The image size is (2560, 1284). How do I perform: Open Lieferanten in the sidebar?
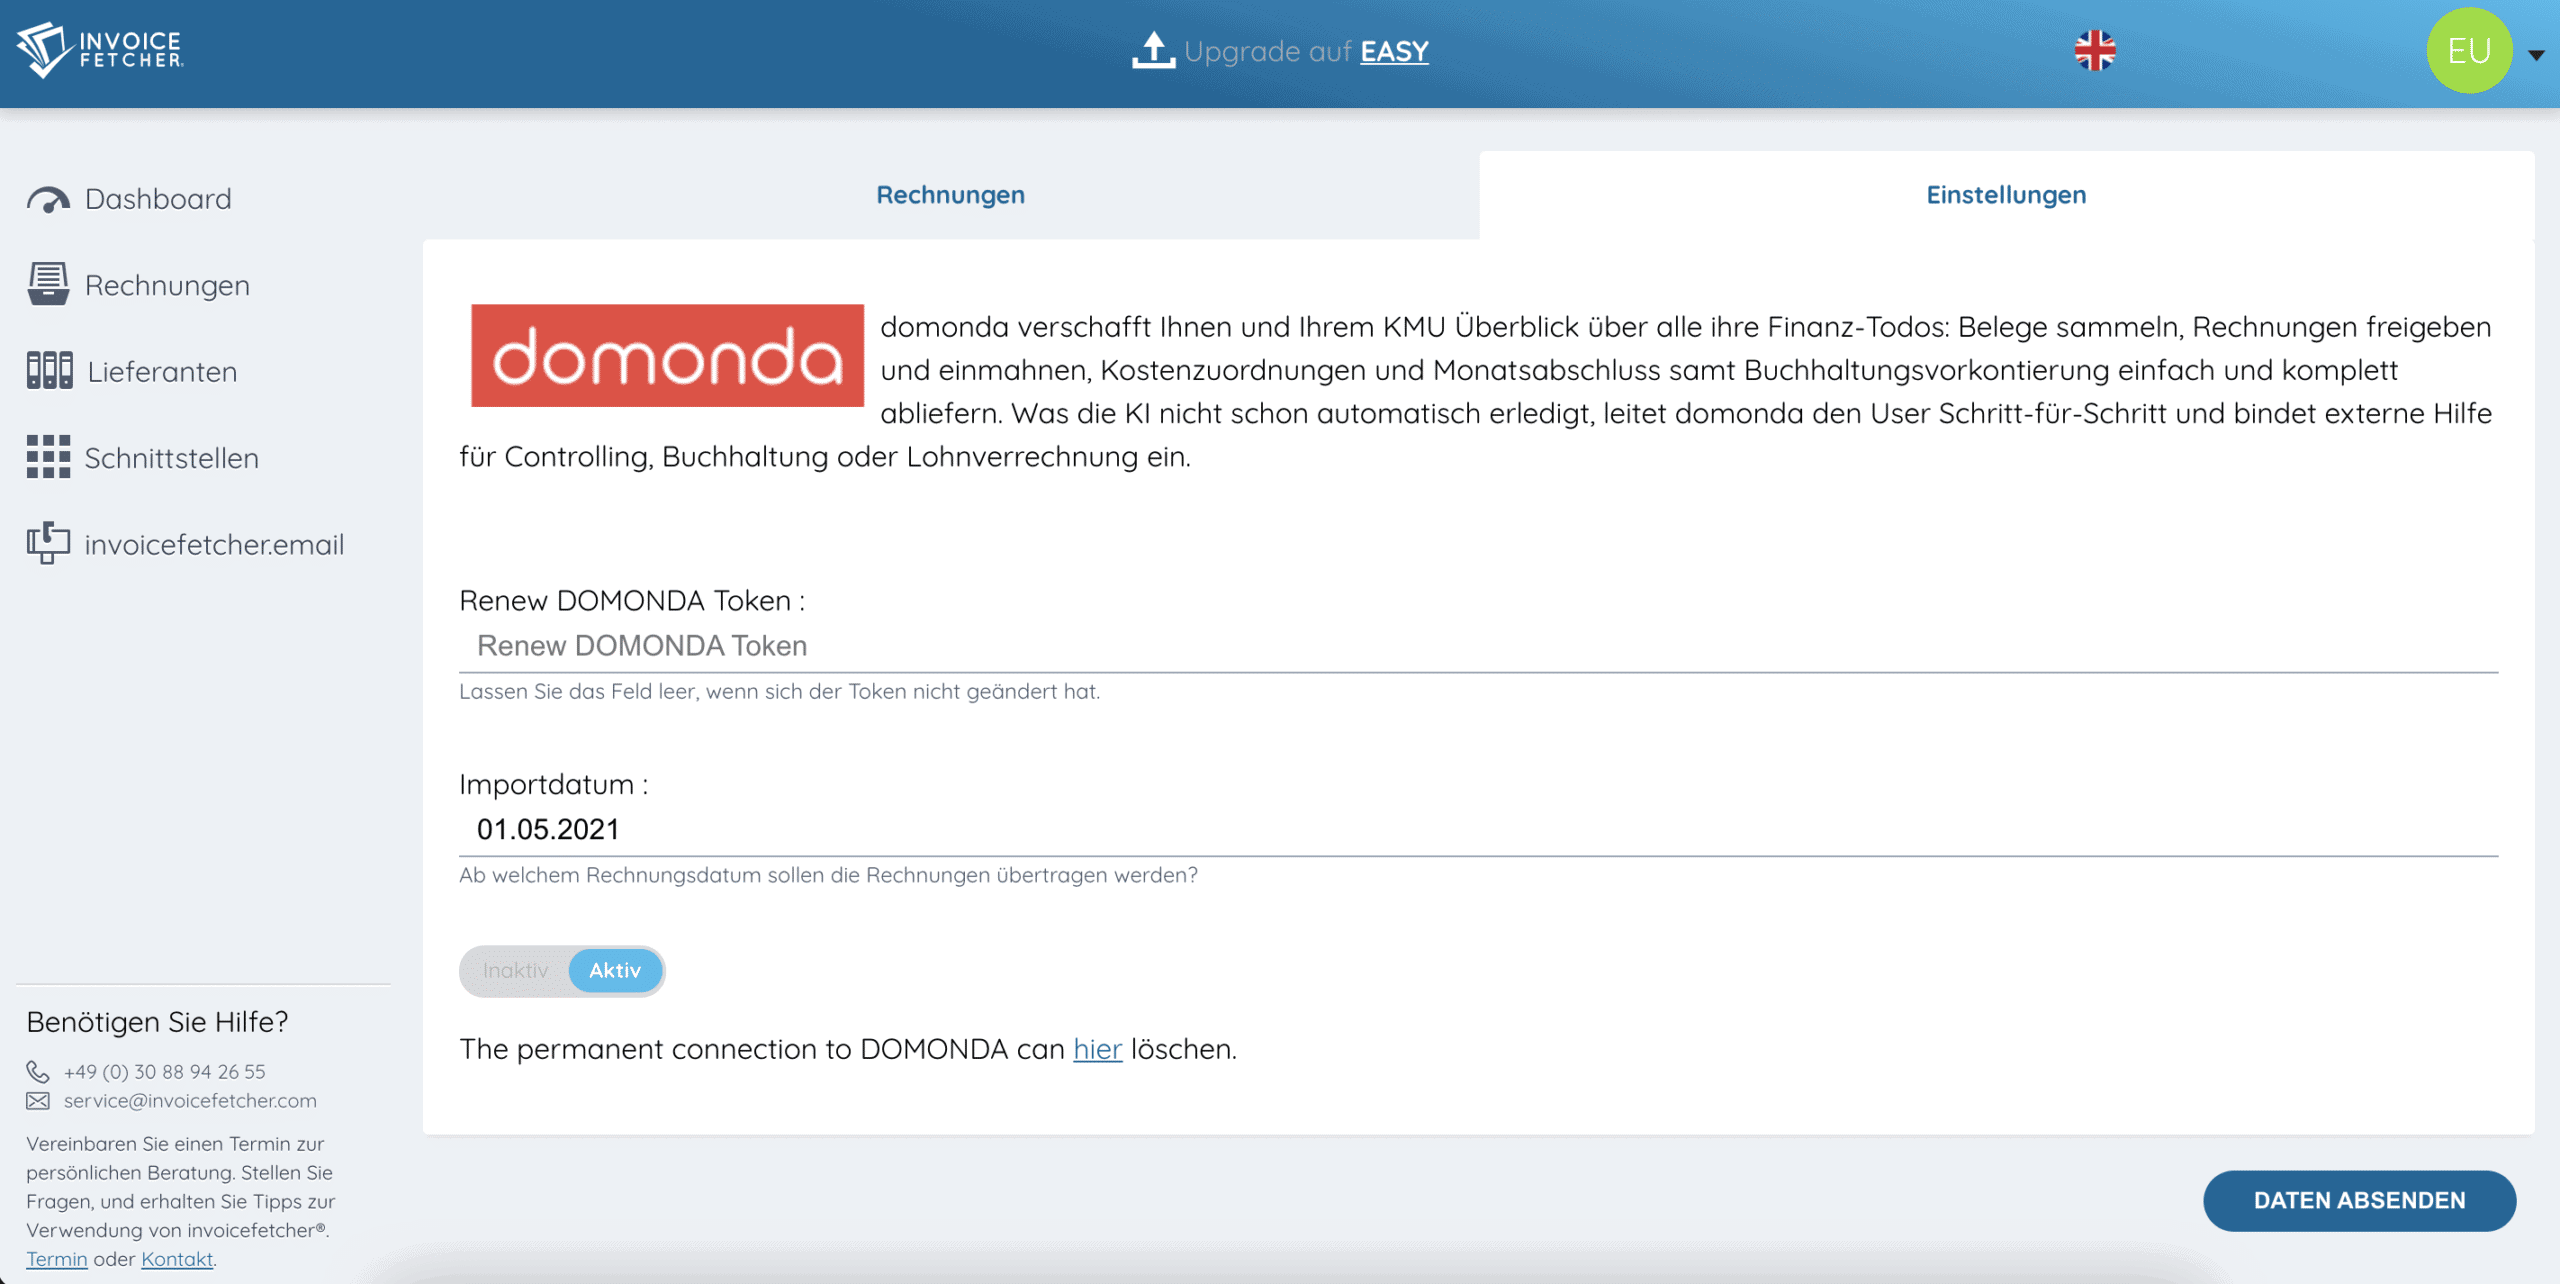[162, 372]
